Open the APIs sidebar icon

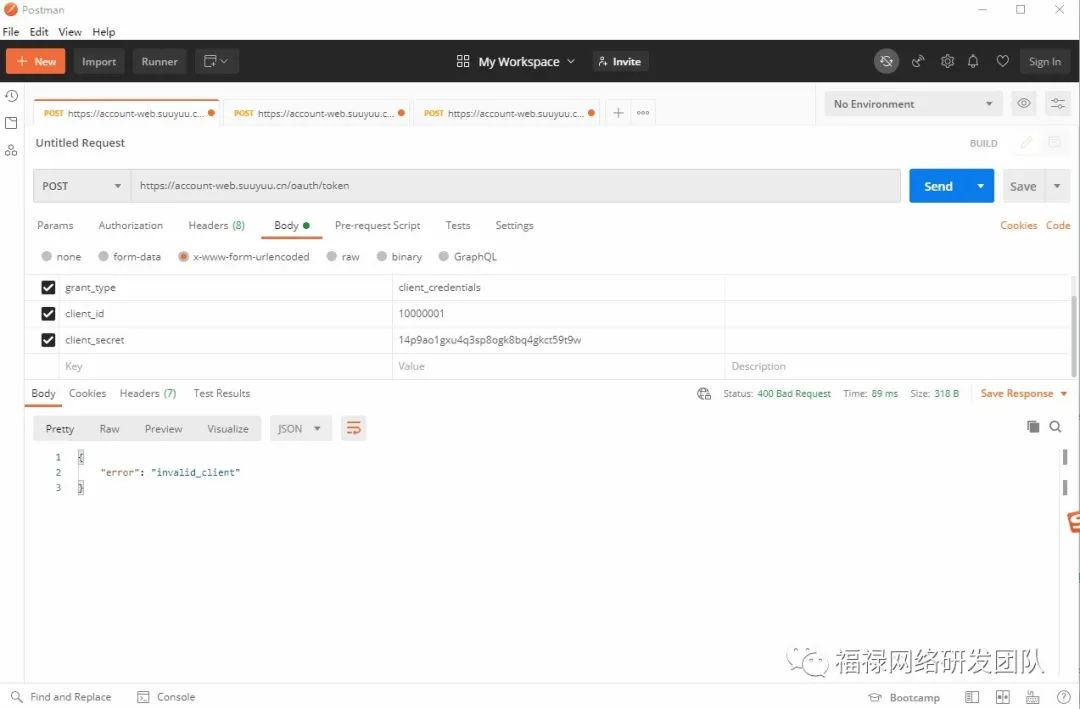(11, 150)
